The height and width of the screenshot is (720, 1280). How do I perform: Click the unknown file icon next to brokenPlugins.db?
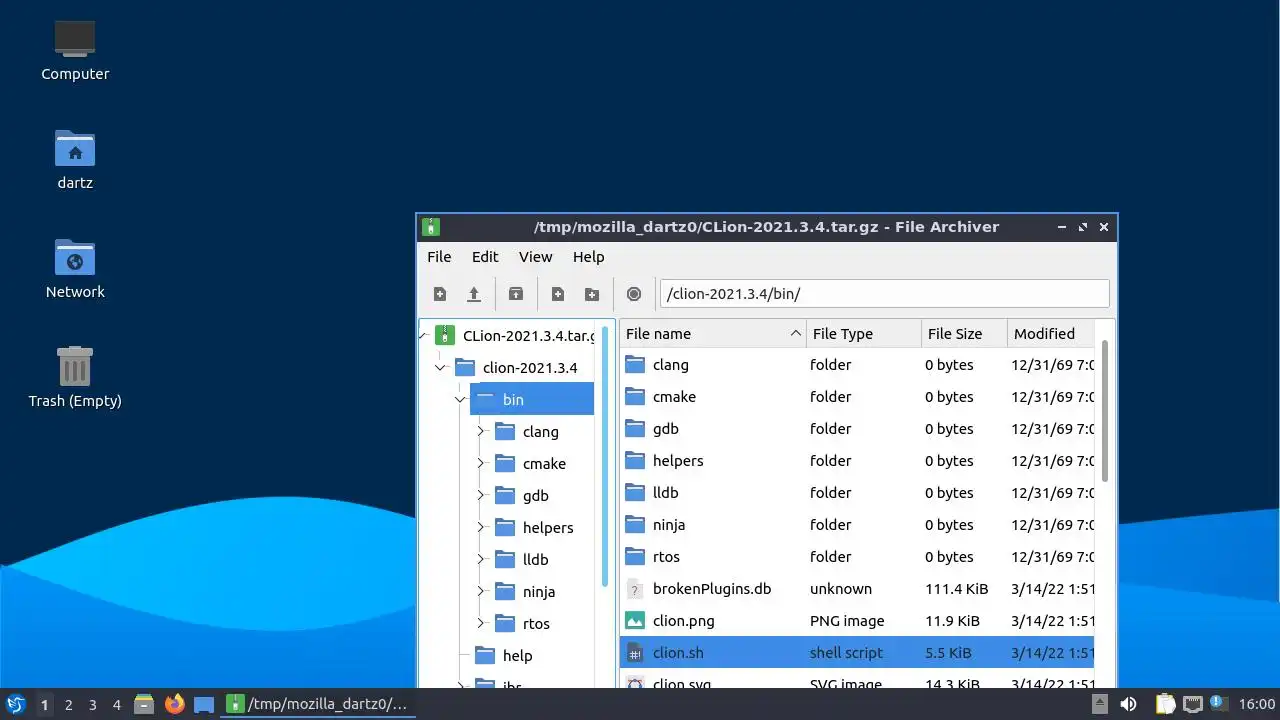pyautogui.click(x=635, y=589)
